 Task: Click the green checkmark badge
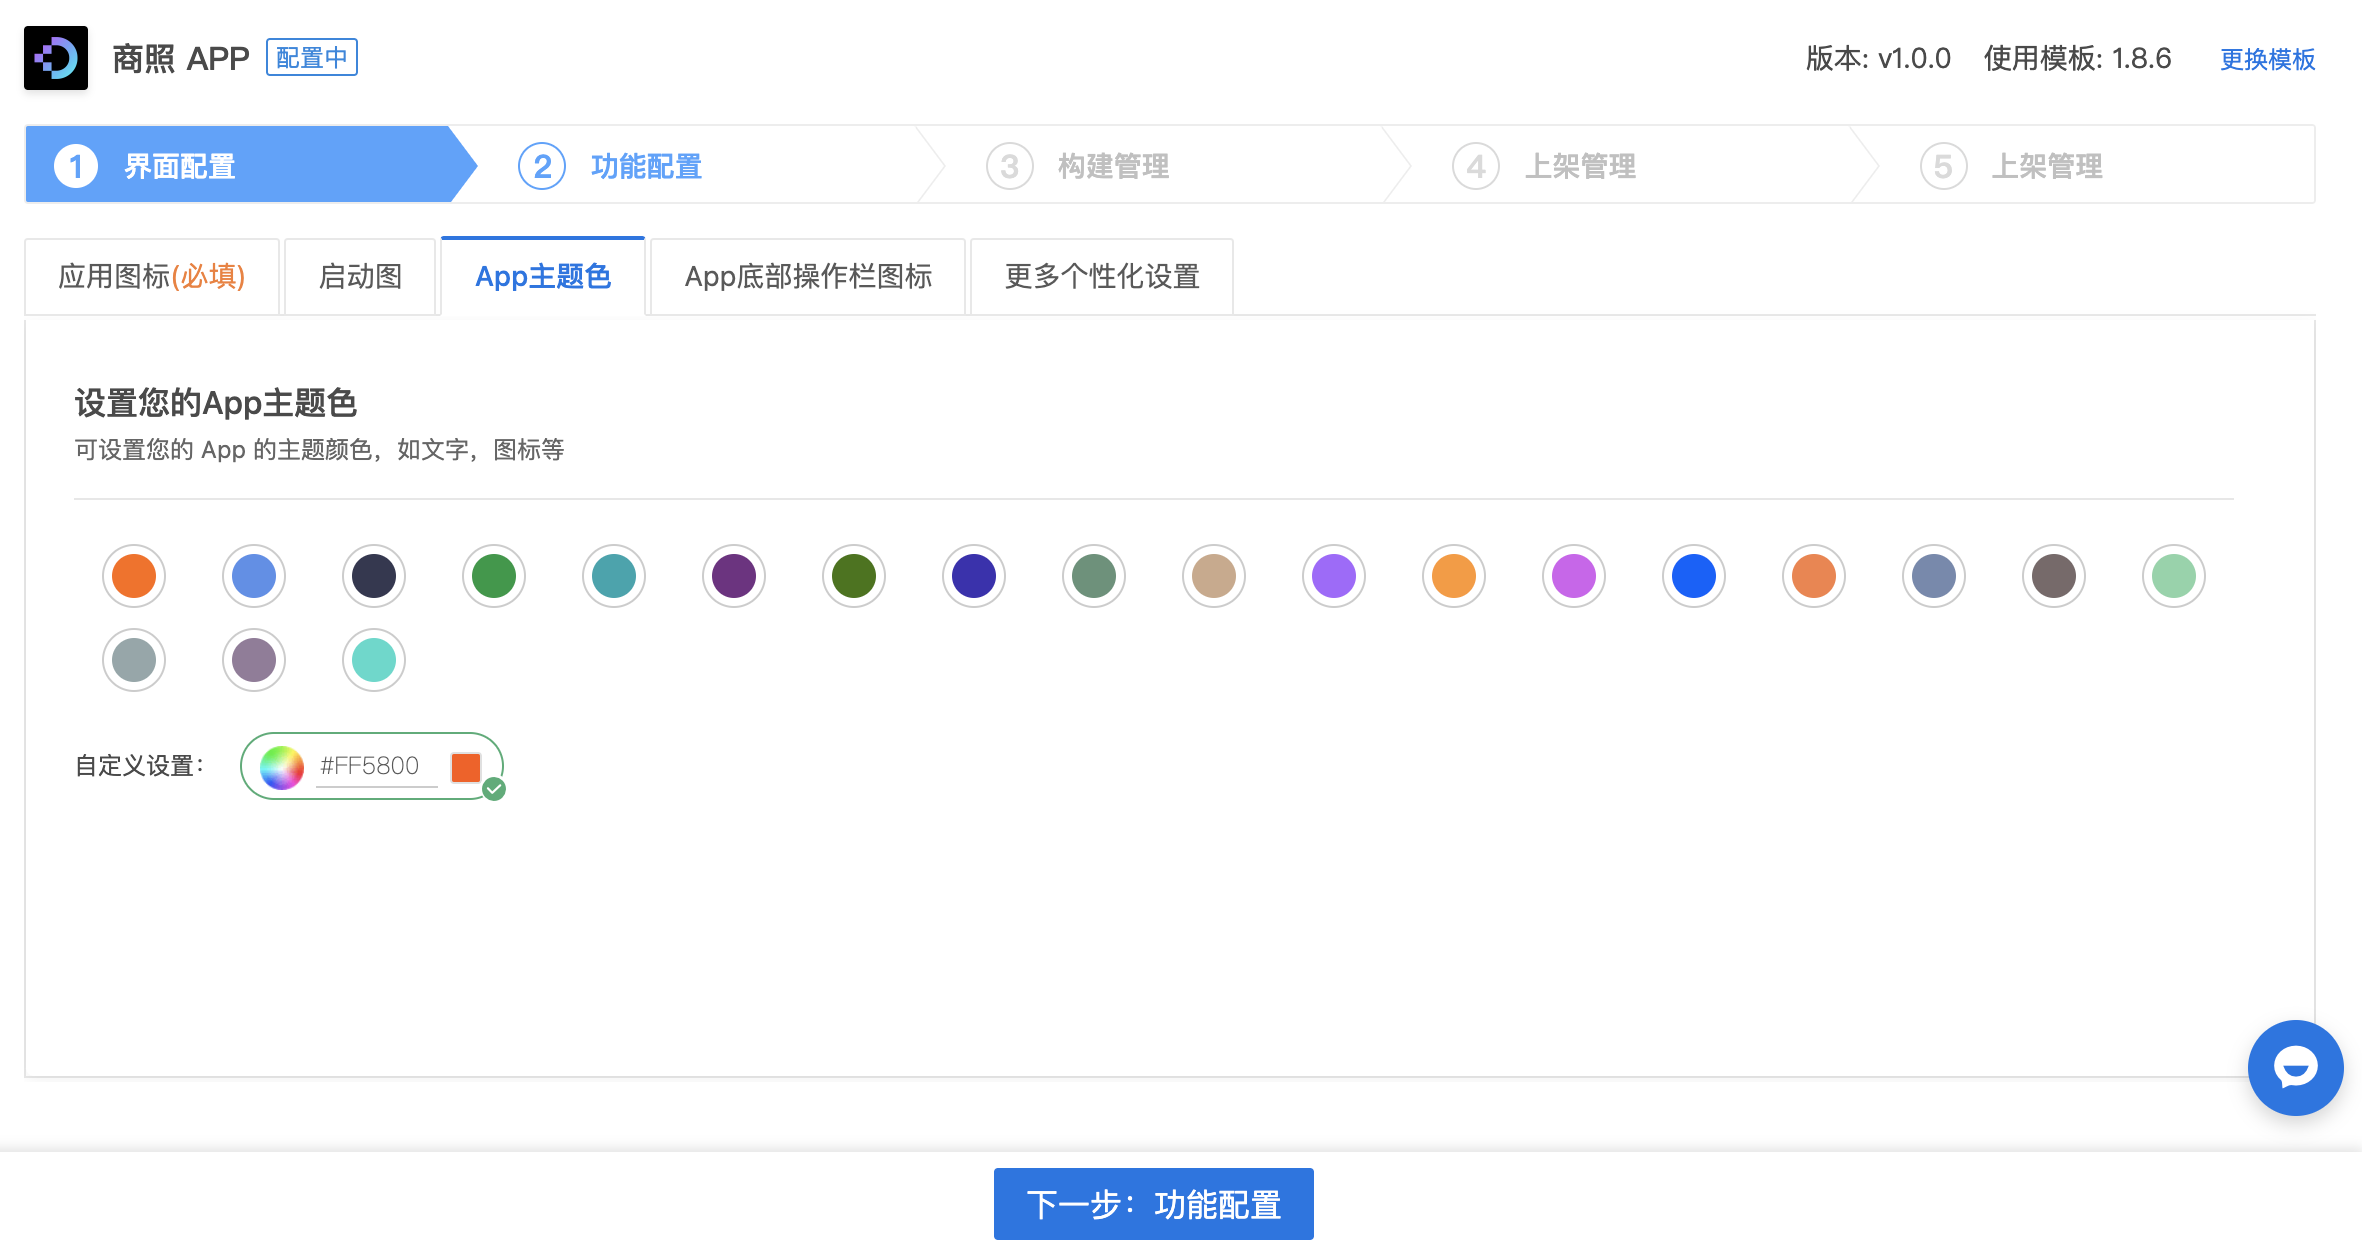click(494, 790)
